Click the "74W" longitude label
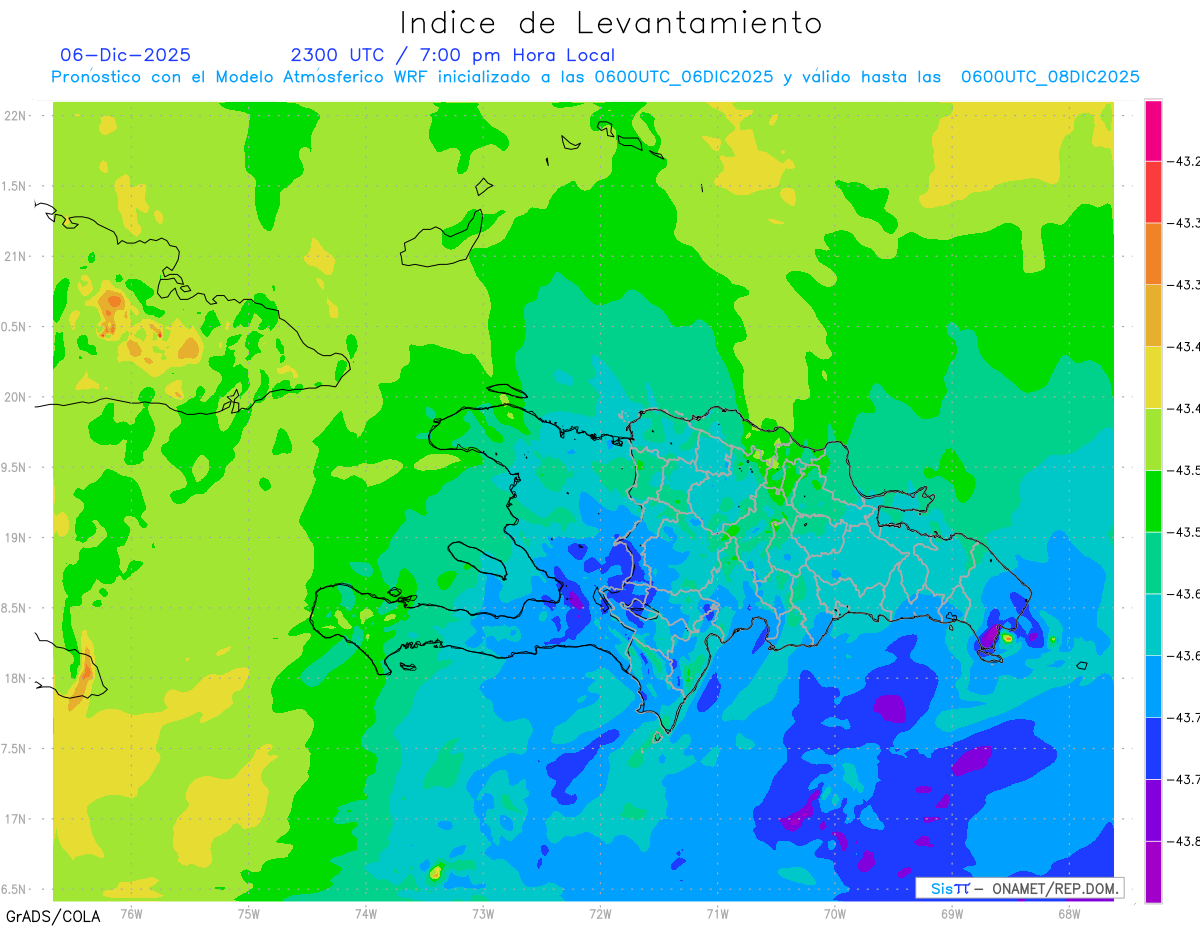The height and width of the screenshot is (927, 1200). (x=365, y=914)
